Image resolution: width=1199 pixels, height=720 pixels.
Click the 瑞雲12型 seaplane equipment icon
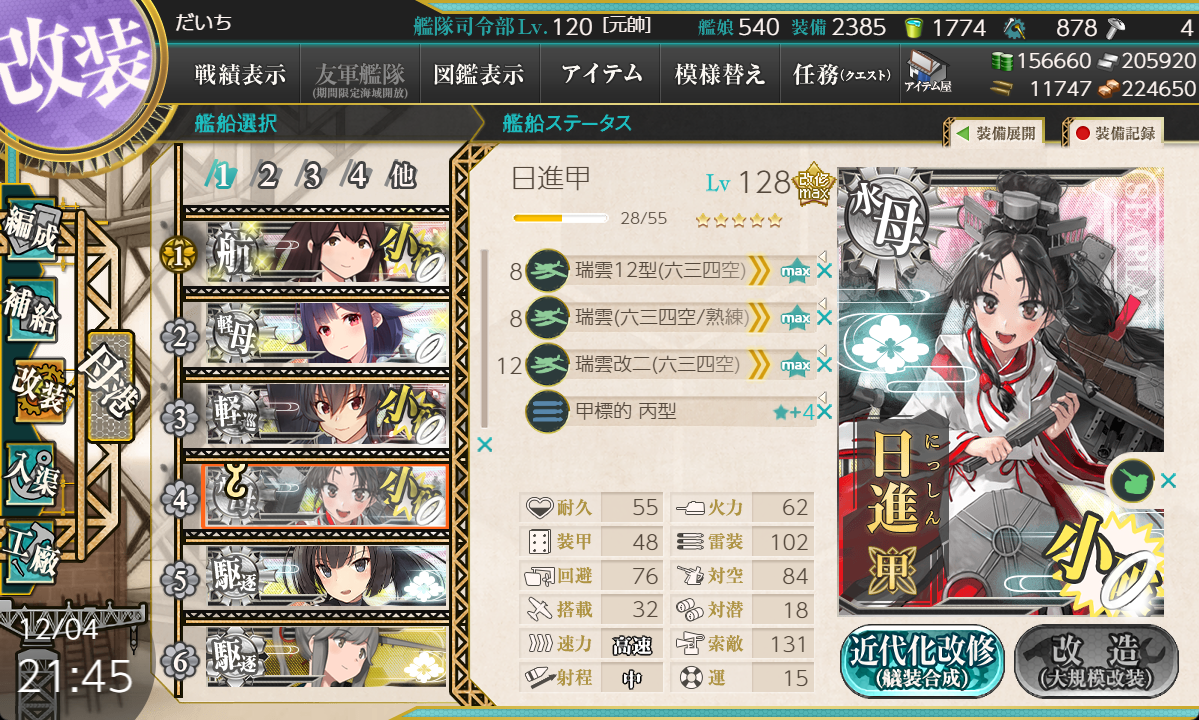coord(547,271)
